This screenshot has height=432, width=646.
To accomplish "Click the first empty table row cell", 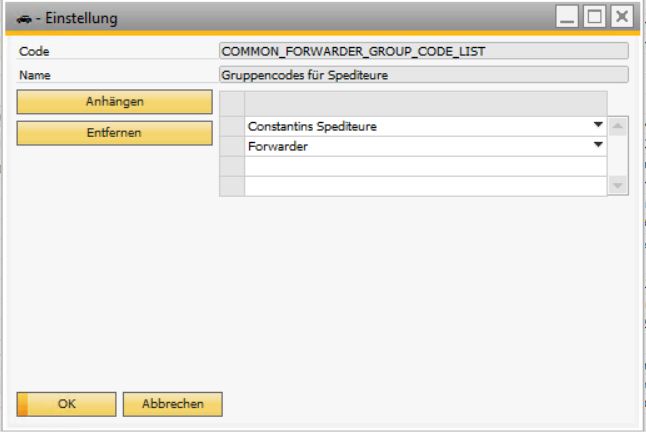I will 426,166.
